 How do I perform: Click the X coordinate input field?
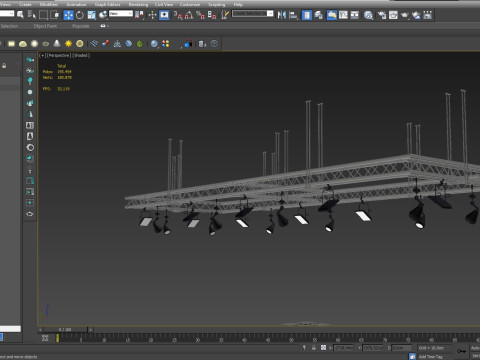click(x=343, y=348)
